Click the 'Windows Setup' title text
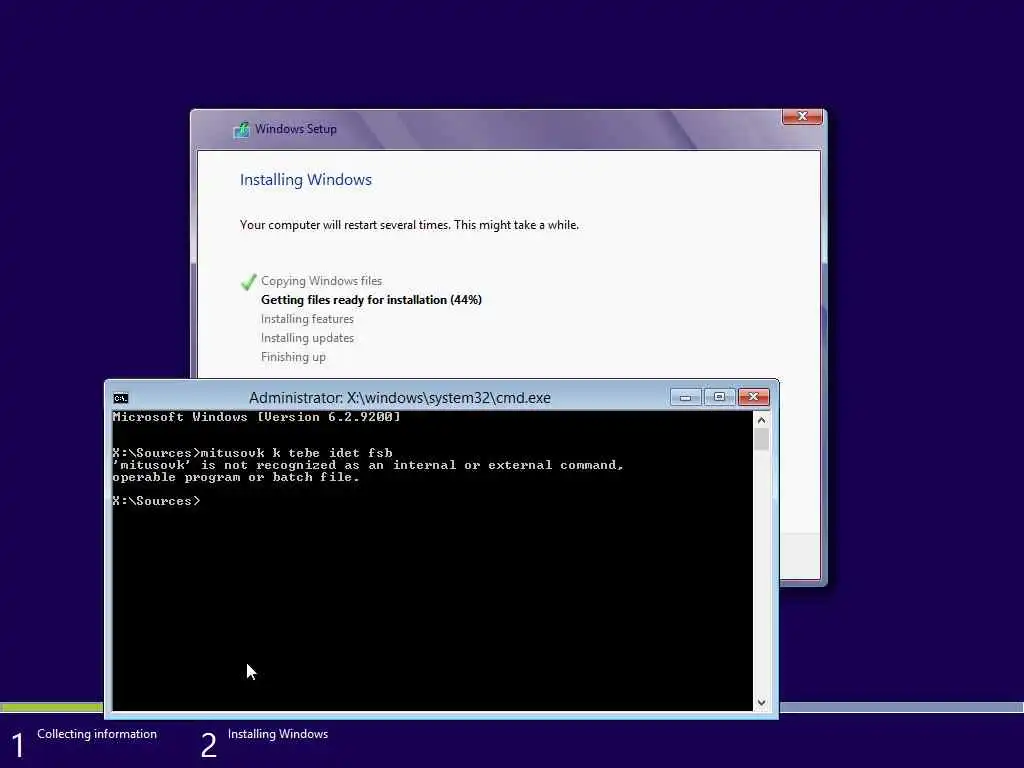The height and width of the screenshot is (768, 1024). click(296, 129)
